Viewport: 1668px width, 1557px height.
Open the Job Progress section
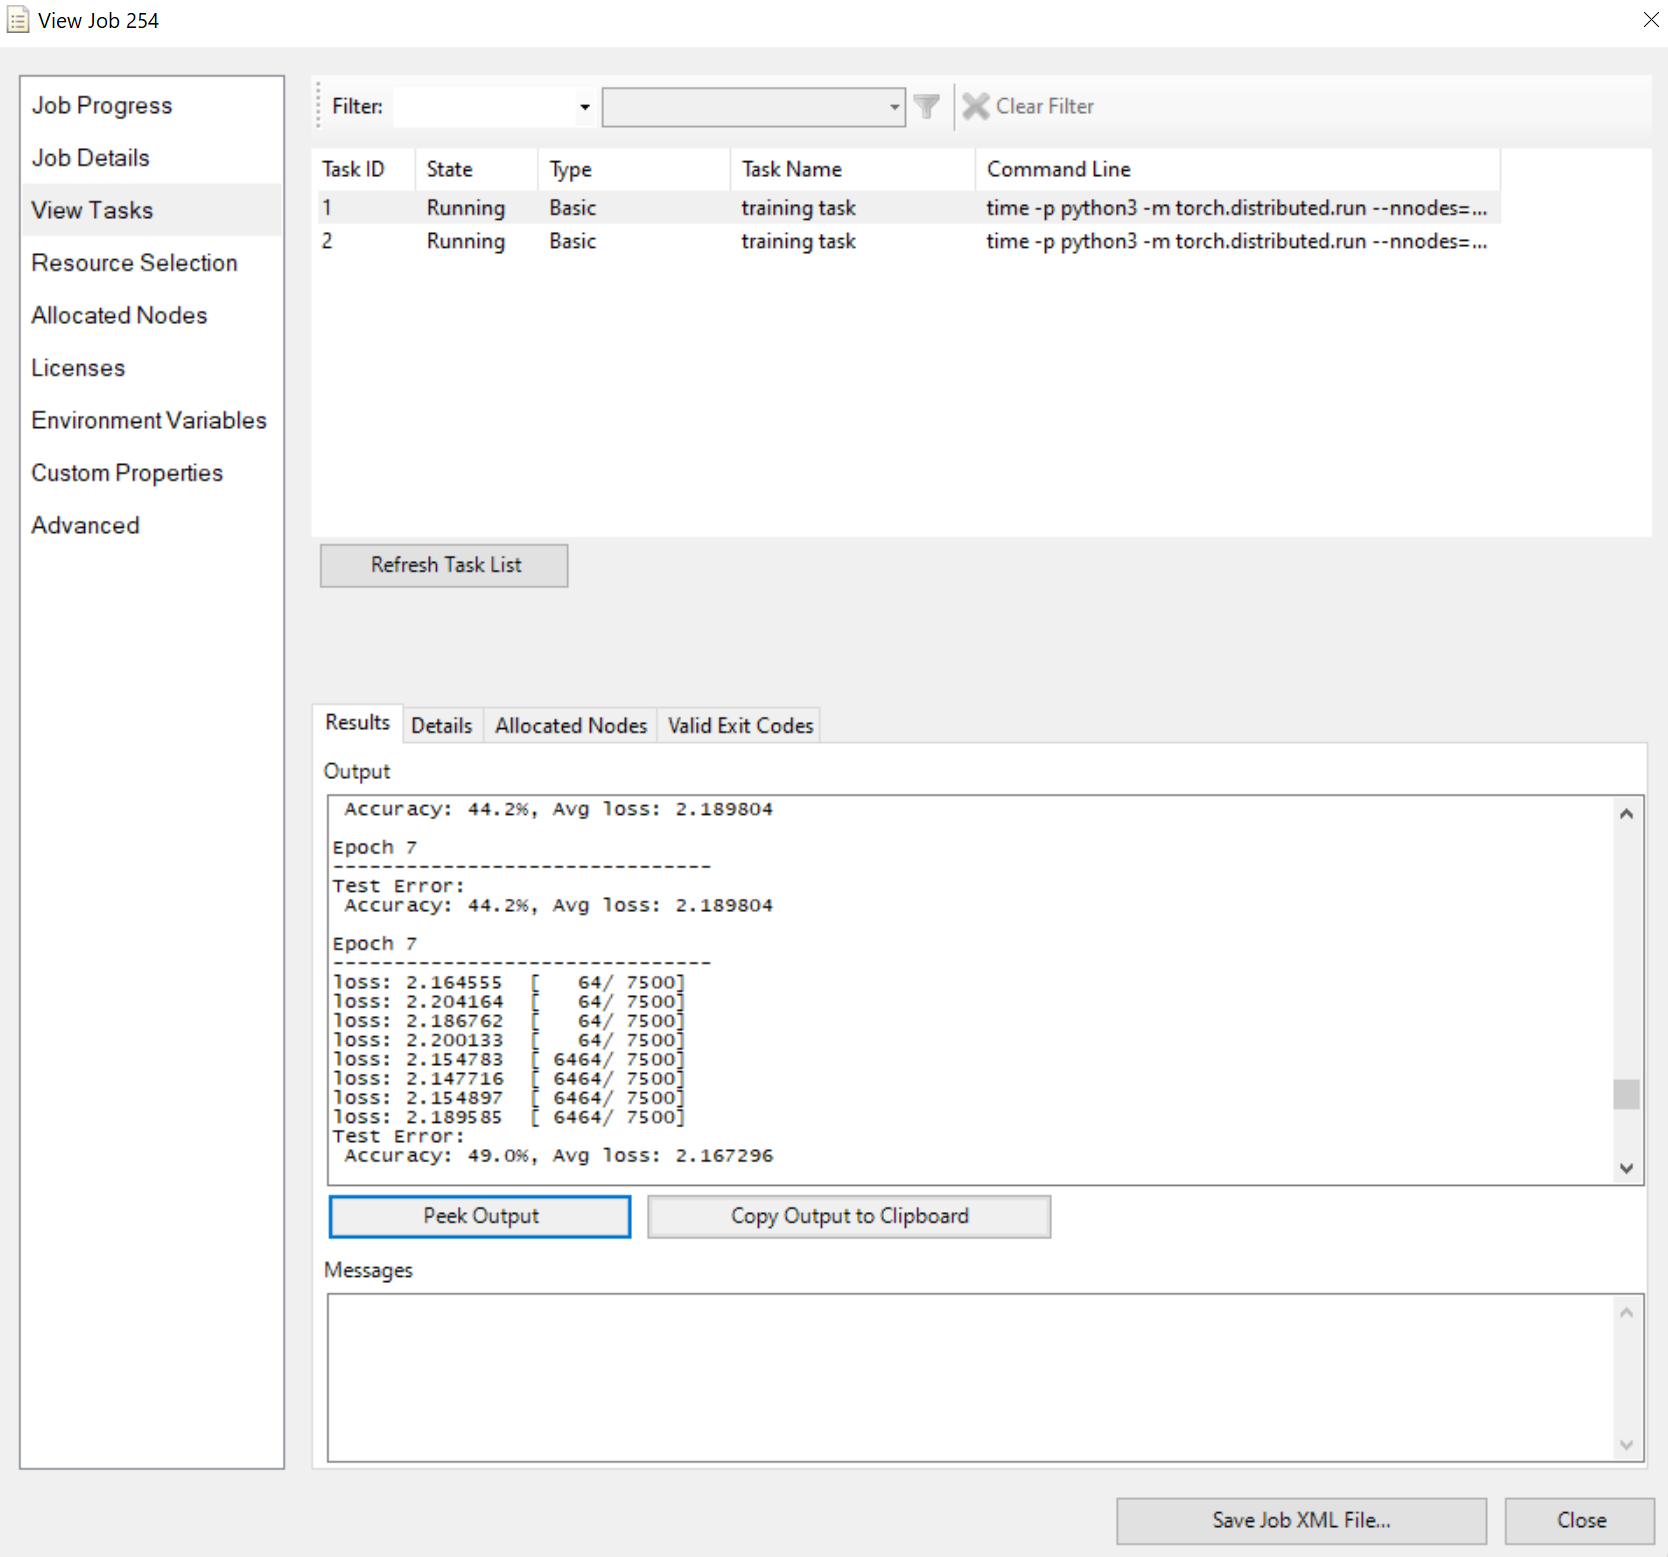[x=101, y=105]
